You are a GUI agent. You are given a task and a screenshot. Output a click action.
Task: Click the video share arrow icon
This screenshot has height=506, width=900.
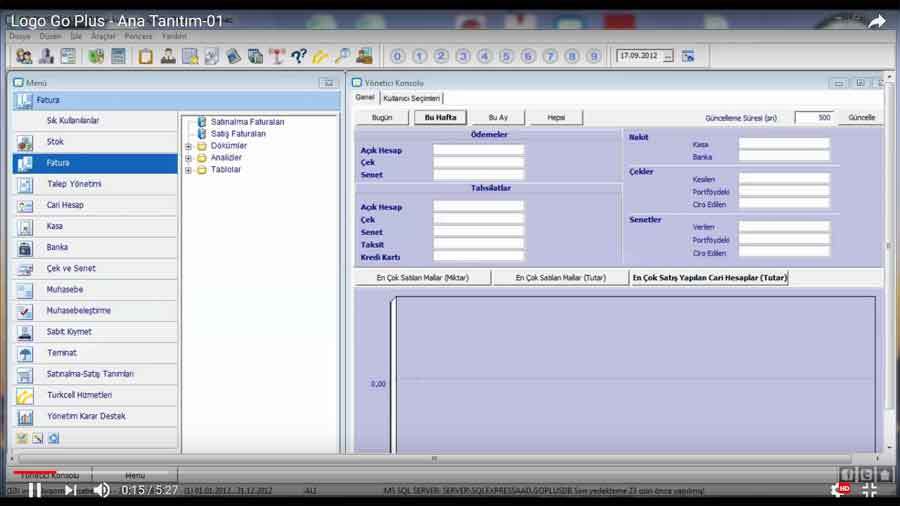tap(876, 22)
